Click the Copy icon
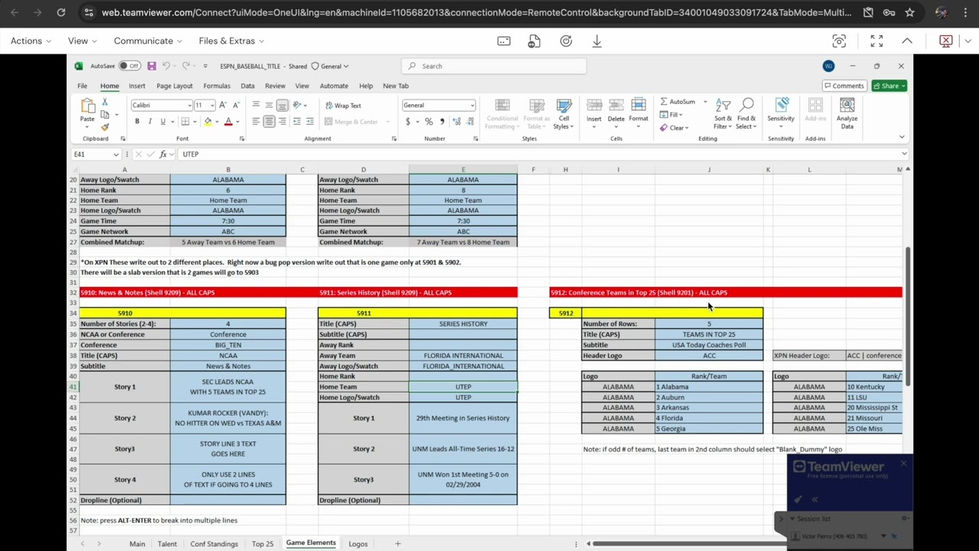 [105, 115]
